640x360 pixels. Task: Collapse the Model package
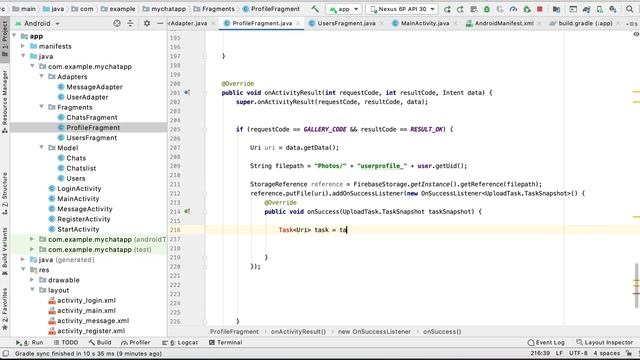pyautogui.click(x=42, y=147)
